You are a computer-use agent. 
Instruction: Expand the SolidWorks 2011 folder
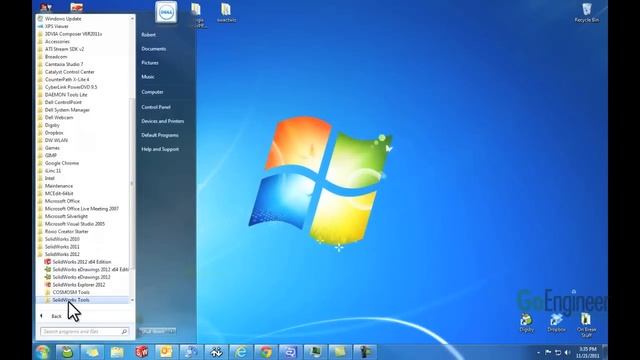62,247
